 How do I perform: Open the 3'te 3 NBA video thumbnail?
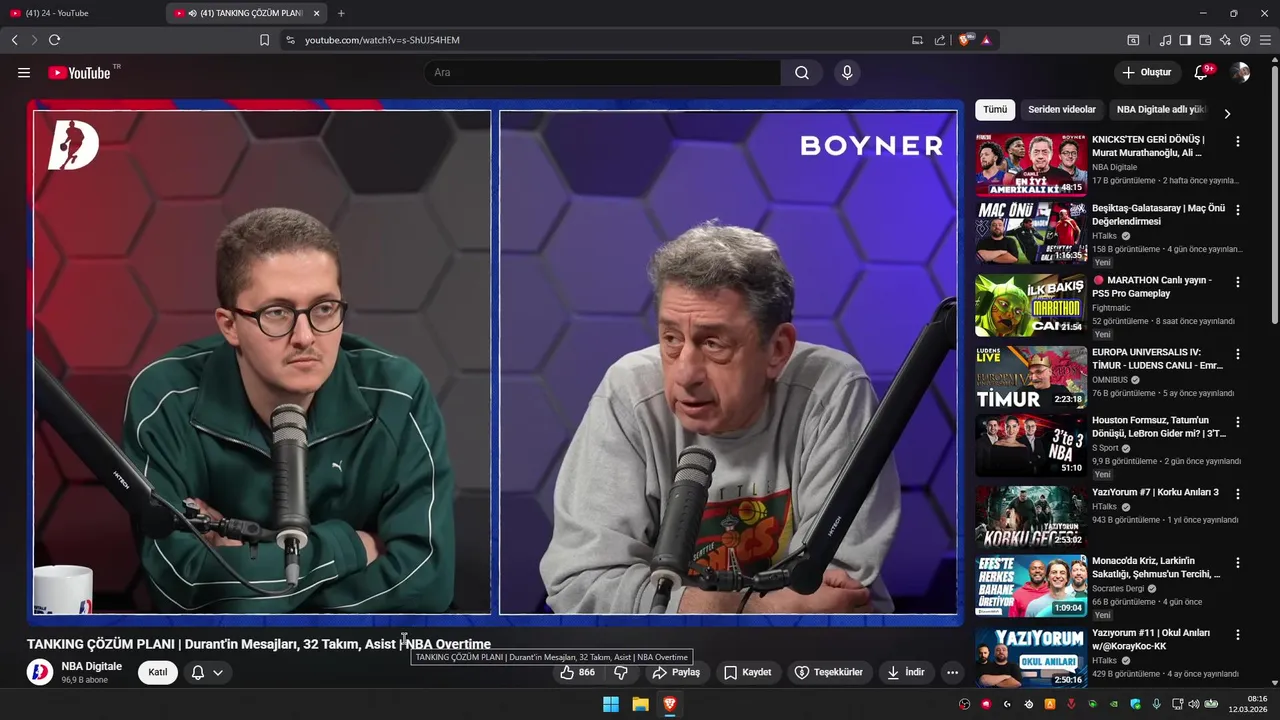click(x=1031, y=445)
